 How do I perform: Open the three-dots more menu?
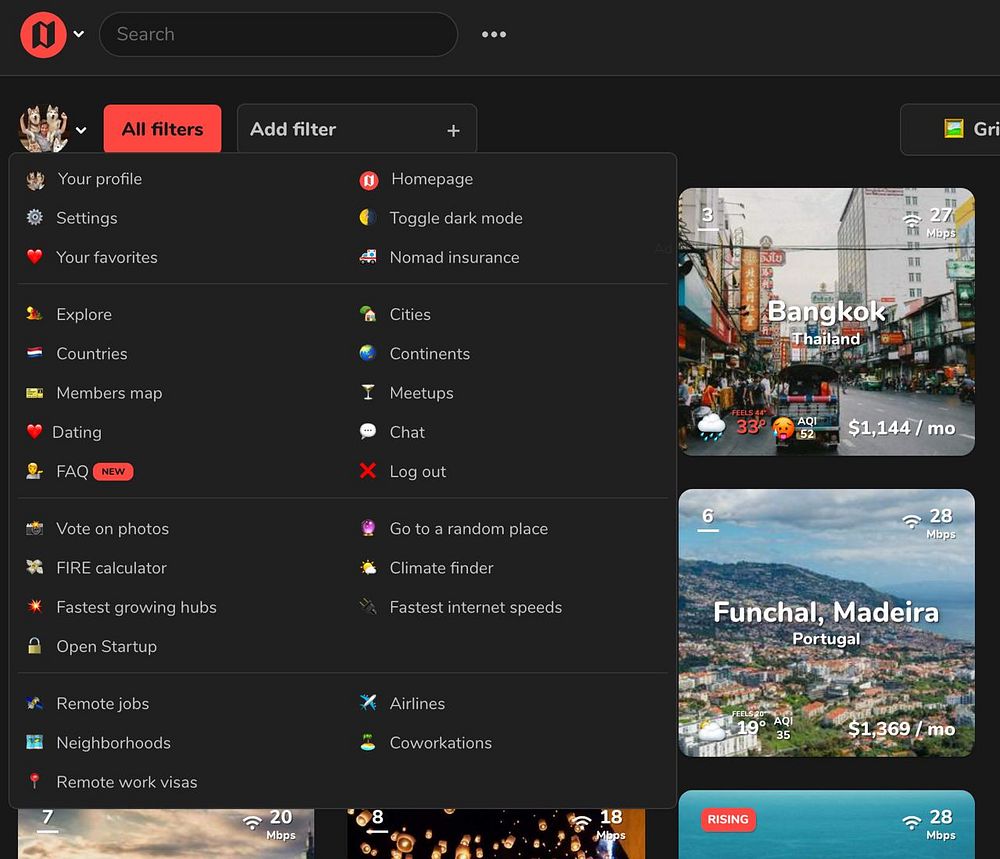click(x=494, y=34)
